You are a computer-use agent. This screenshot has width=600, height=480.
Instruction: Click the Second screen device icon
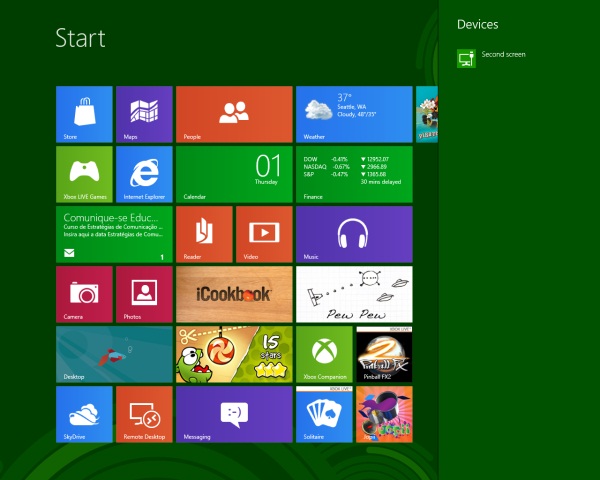tap(466, 59)
